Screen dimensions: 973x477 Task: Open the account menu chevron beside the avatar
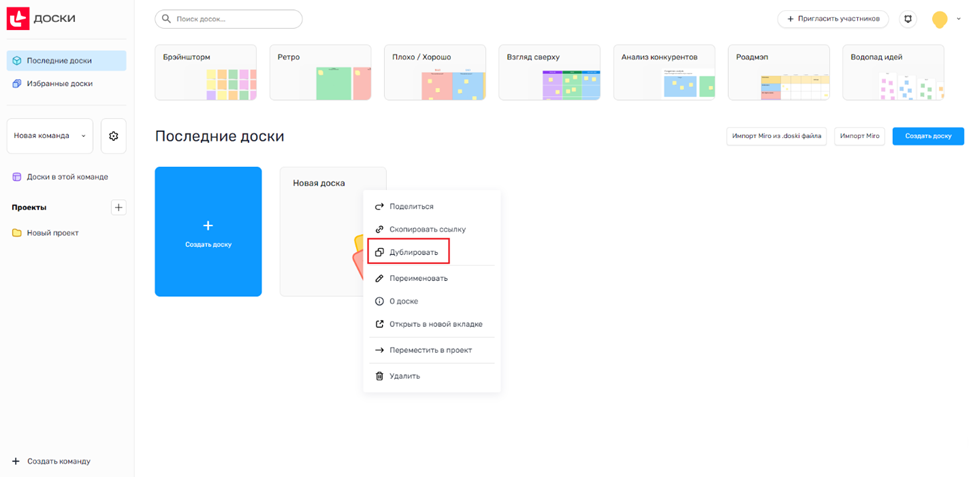pyautogui.click(x=959, y=20)
